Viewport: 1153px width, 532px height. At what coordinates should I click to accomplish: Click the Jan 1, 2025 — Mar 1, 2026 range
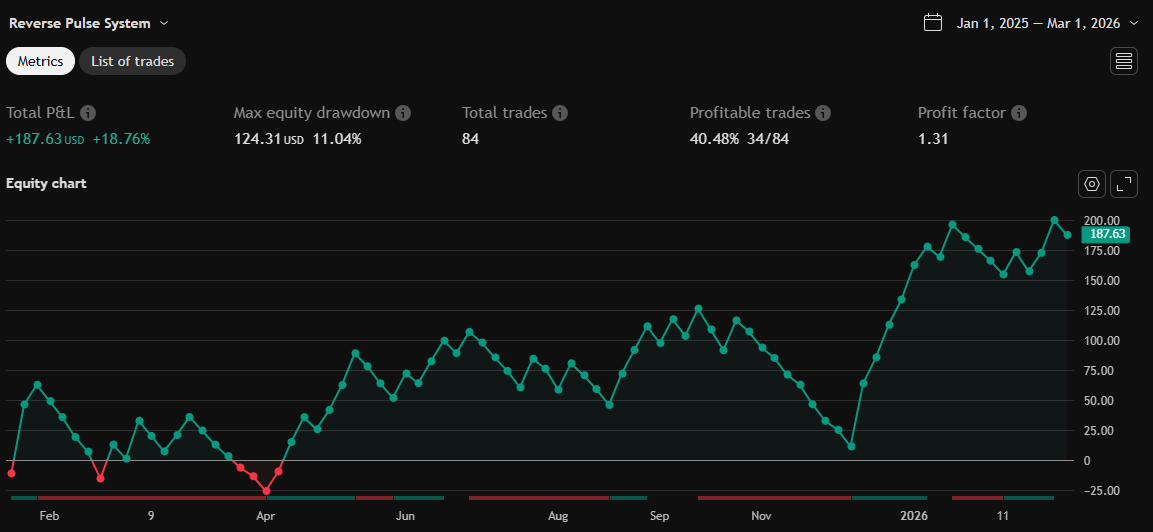tap(1038, 23)
